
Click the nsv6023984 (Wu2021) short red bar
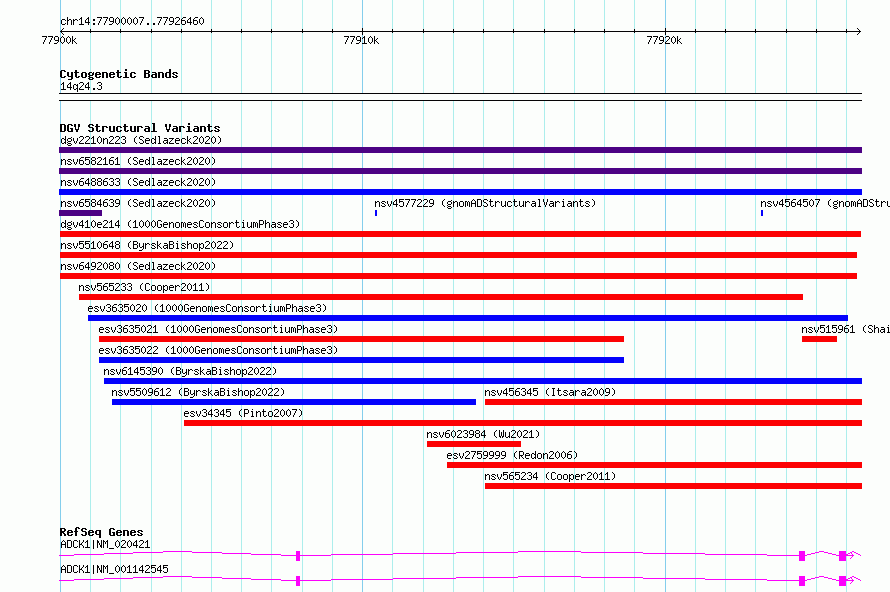(474, 444)
